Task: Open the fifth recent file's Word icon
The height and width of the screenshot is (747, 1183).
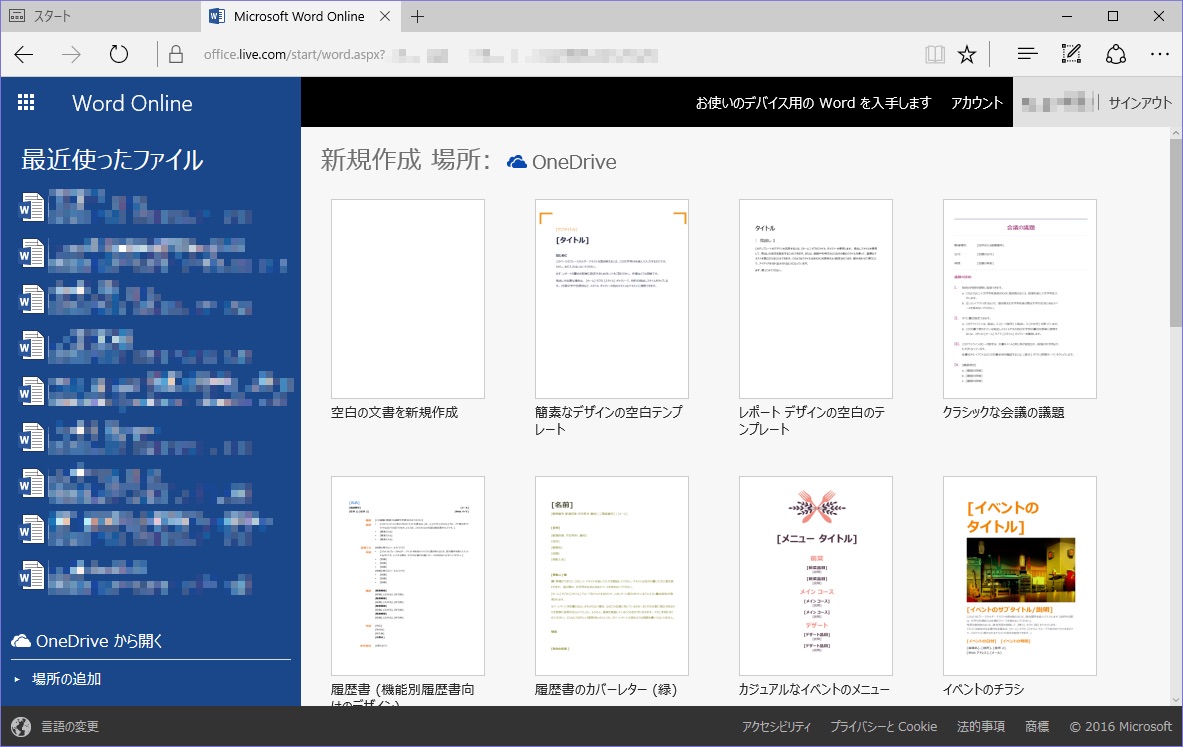Action: 32,392
